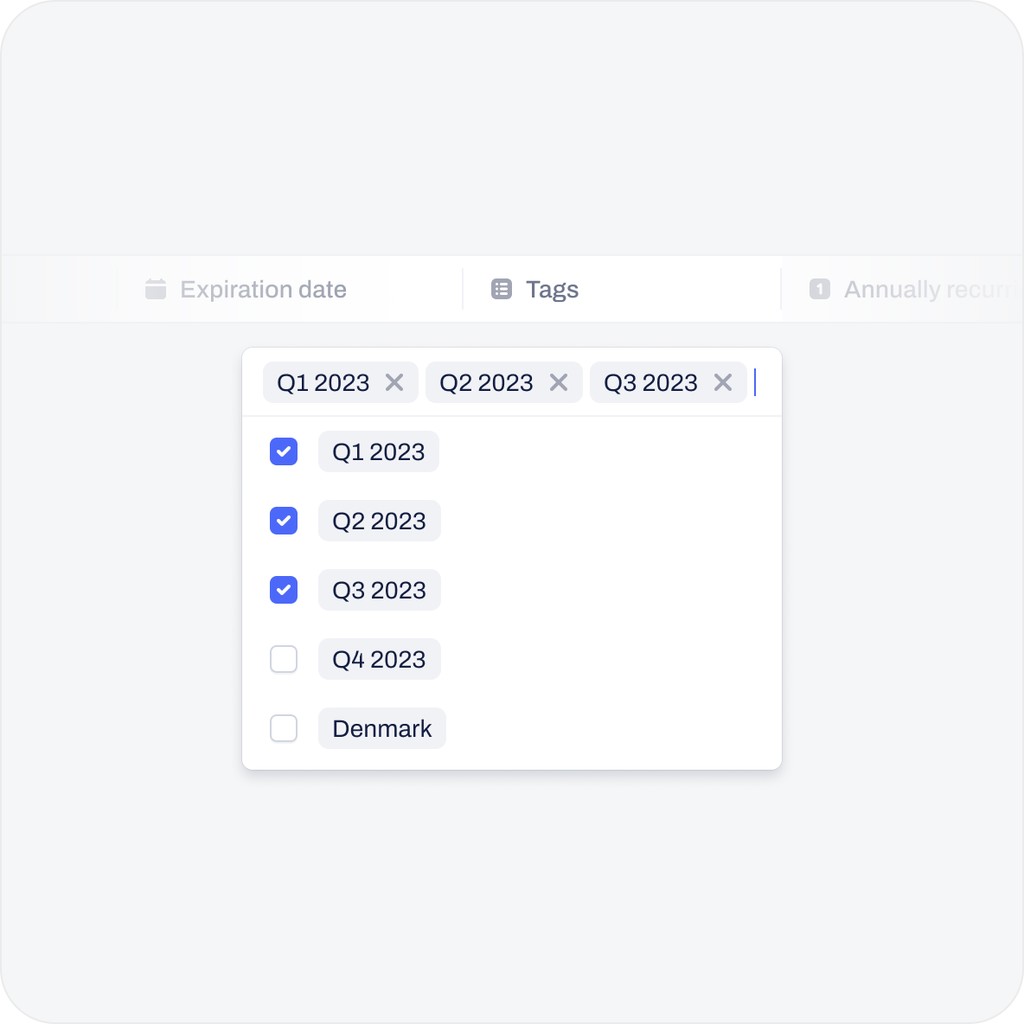The height and width of the screenshot is (1024, 1024).
Task: Switch to the Tags section
Action: tap(551, 288)
